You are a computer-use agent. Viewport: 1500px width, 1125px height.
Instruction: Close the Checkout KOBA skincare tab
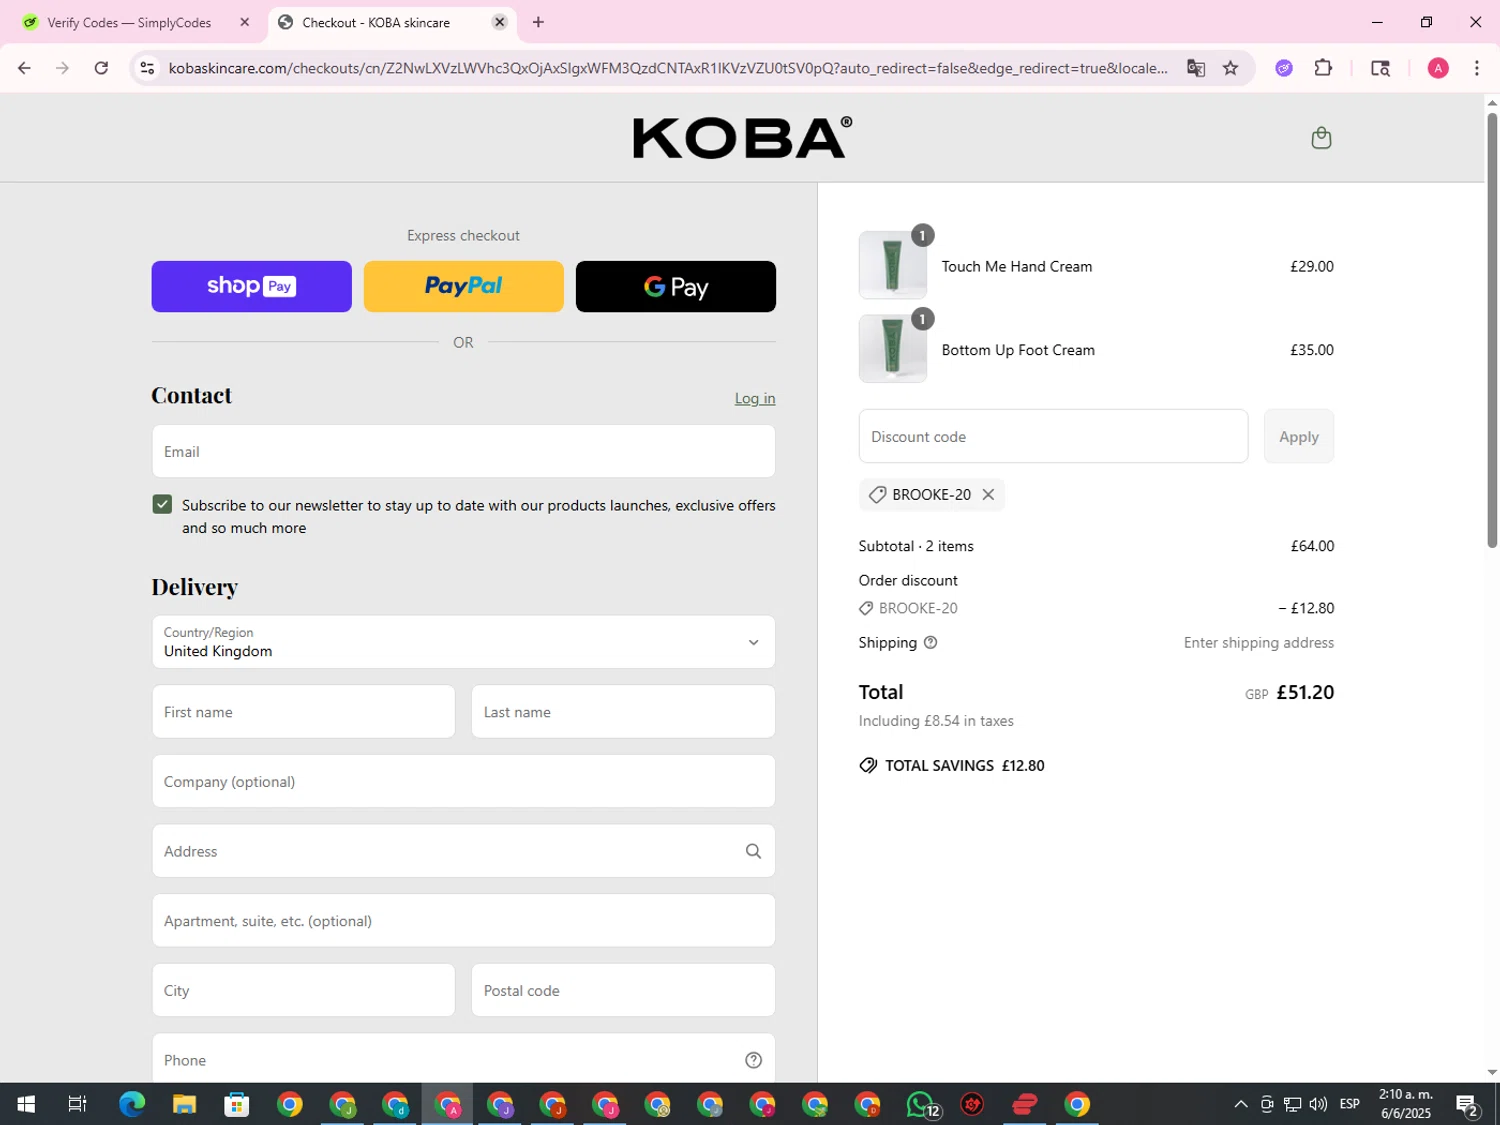[499, 22]
